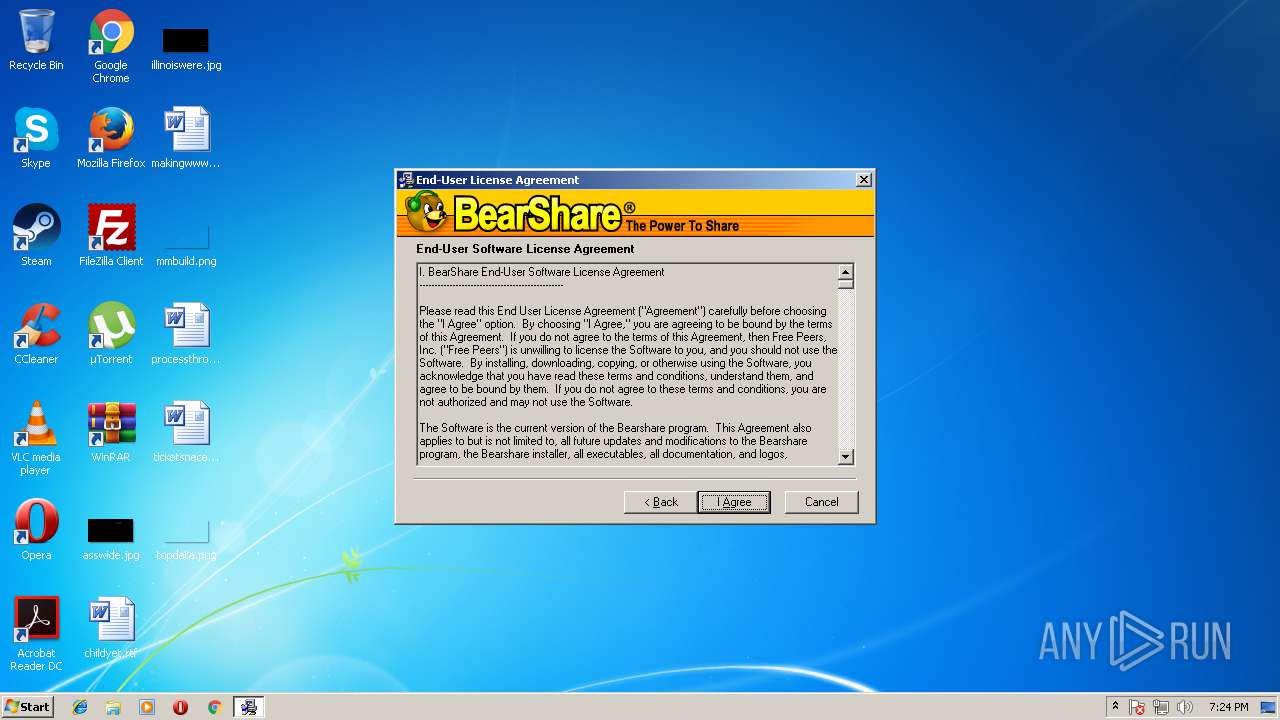
Task: Open the Windows Start menu
Action: (27, 707)
